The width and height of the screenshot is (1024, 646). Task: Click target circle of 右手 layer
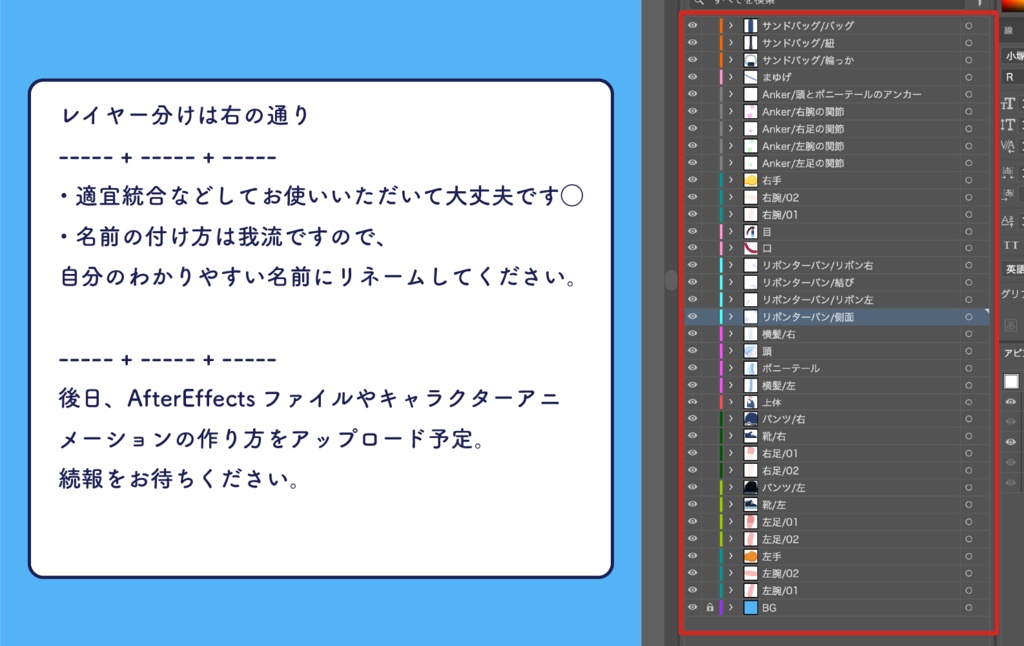pos(968,180)
